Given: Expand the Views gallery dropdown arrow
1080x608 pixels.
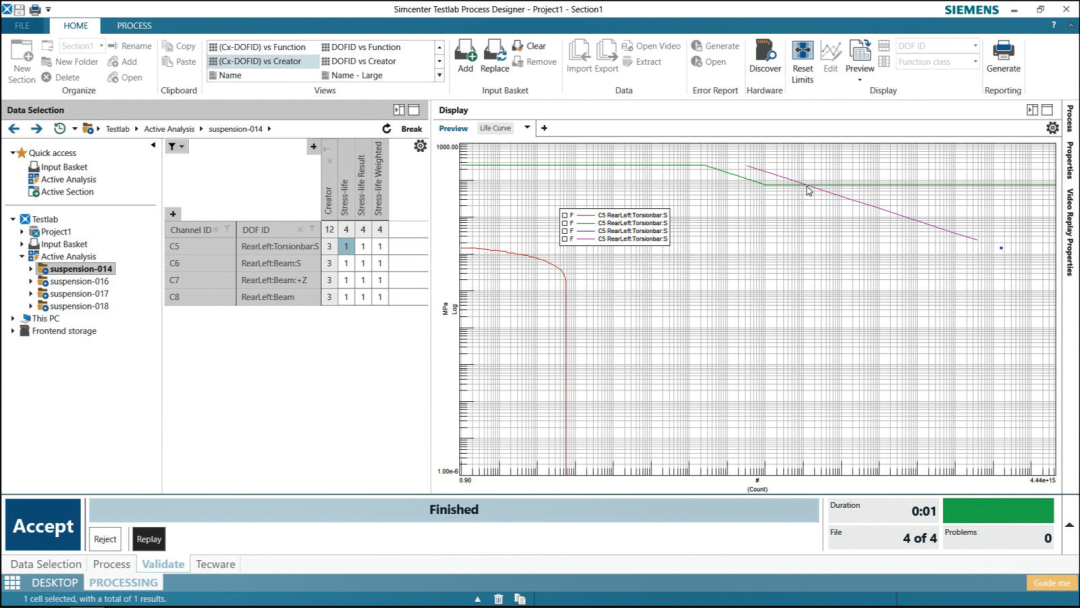Looking at the screenshot, I should click(x=439, y=75).
